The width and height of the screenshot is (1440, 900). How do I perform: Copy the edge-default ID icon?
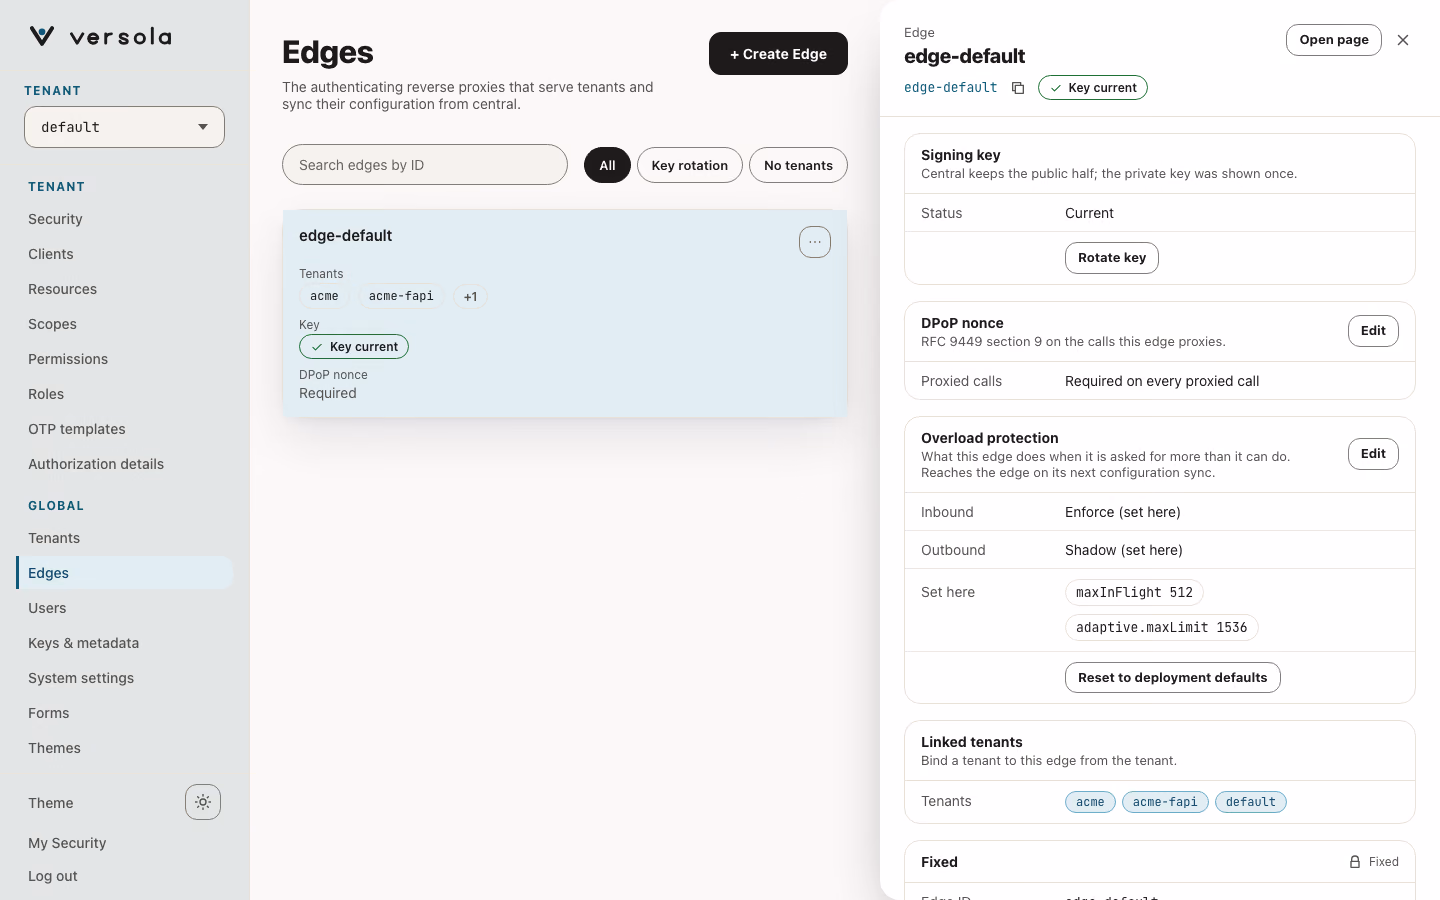click(x=1018, y=88)
